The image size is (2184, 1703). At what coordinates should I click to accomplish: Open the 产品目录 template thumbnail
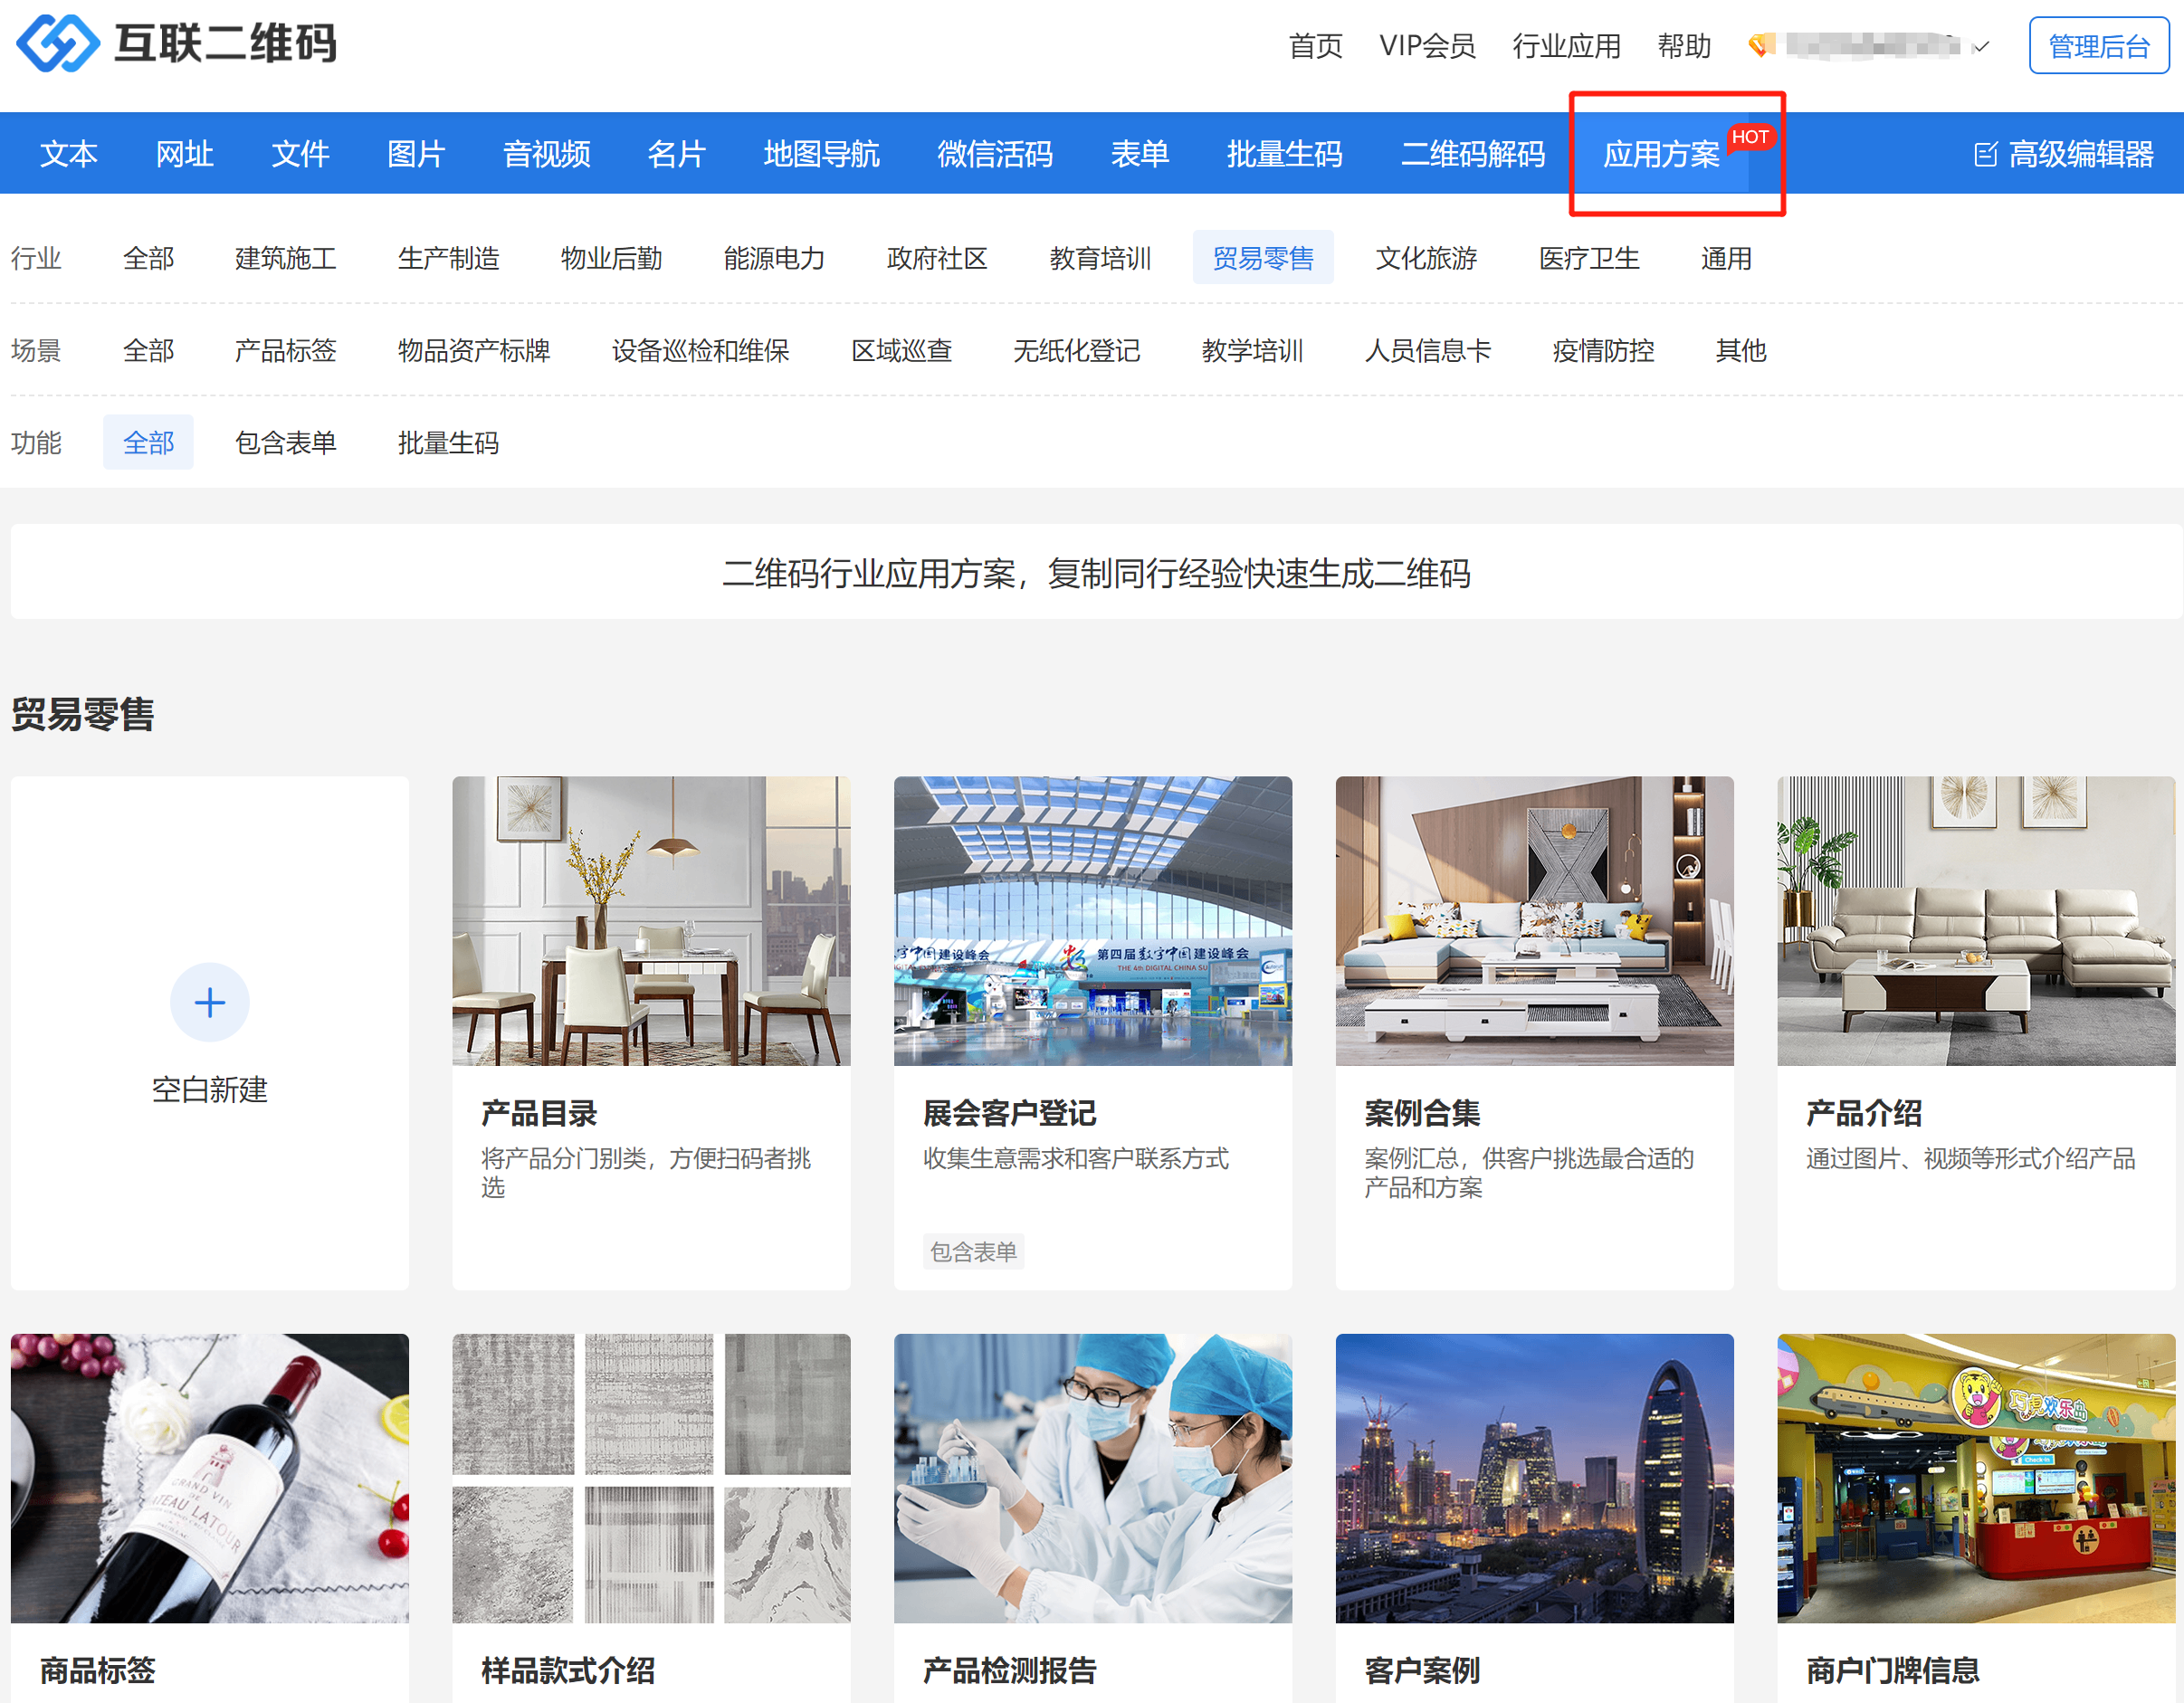pos(651,920)
